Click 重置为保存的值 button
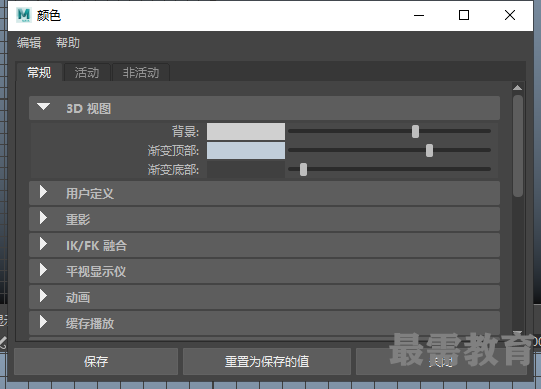 click(x=267, y=361)
